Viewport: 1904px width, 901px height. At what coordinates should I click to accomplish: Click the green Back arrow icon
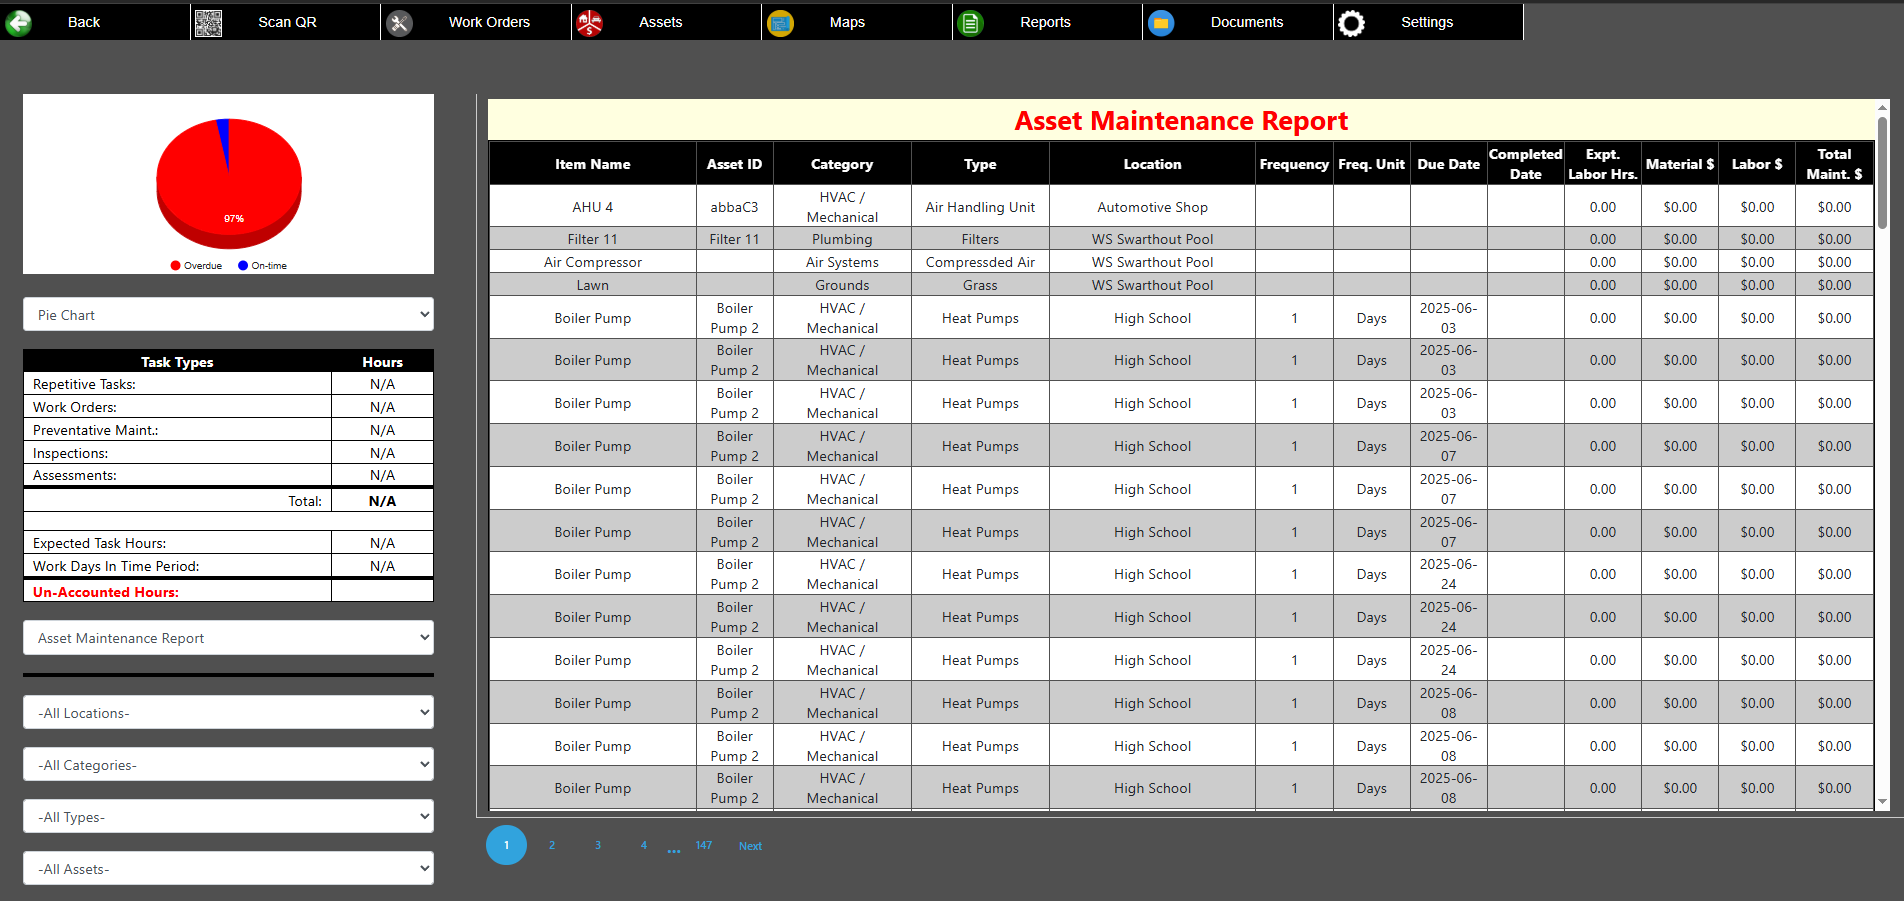click(x=19, y=22)
